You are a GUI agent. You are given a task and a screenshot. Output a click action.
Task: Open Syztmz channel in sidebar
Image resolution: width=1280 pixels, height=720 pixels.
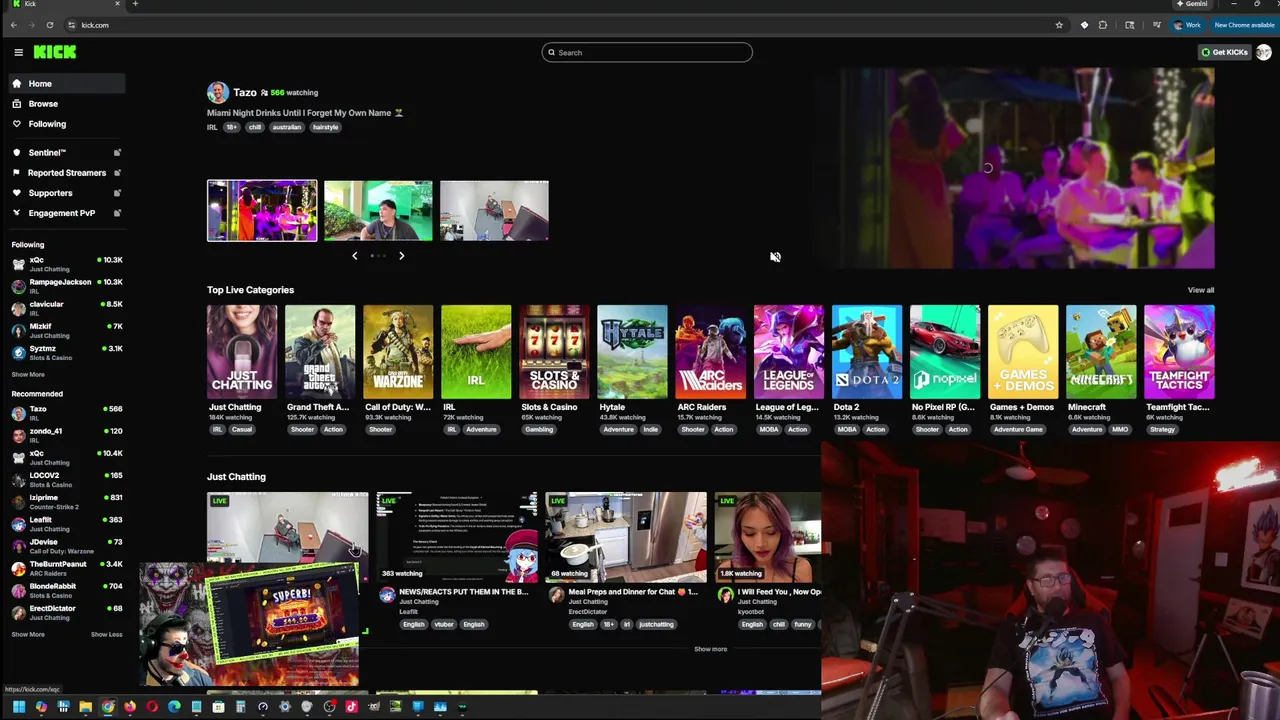(66, 352)
